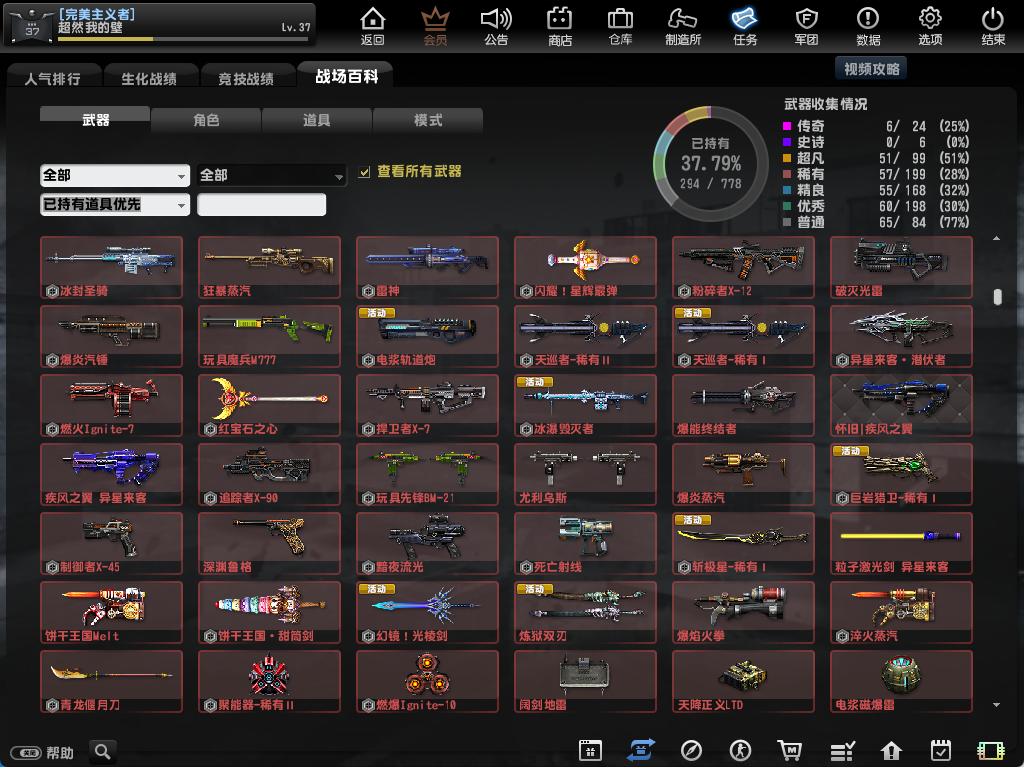Expand the first 全部 category dropdown

(x=115, y=175)
